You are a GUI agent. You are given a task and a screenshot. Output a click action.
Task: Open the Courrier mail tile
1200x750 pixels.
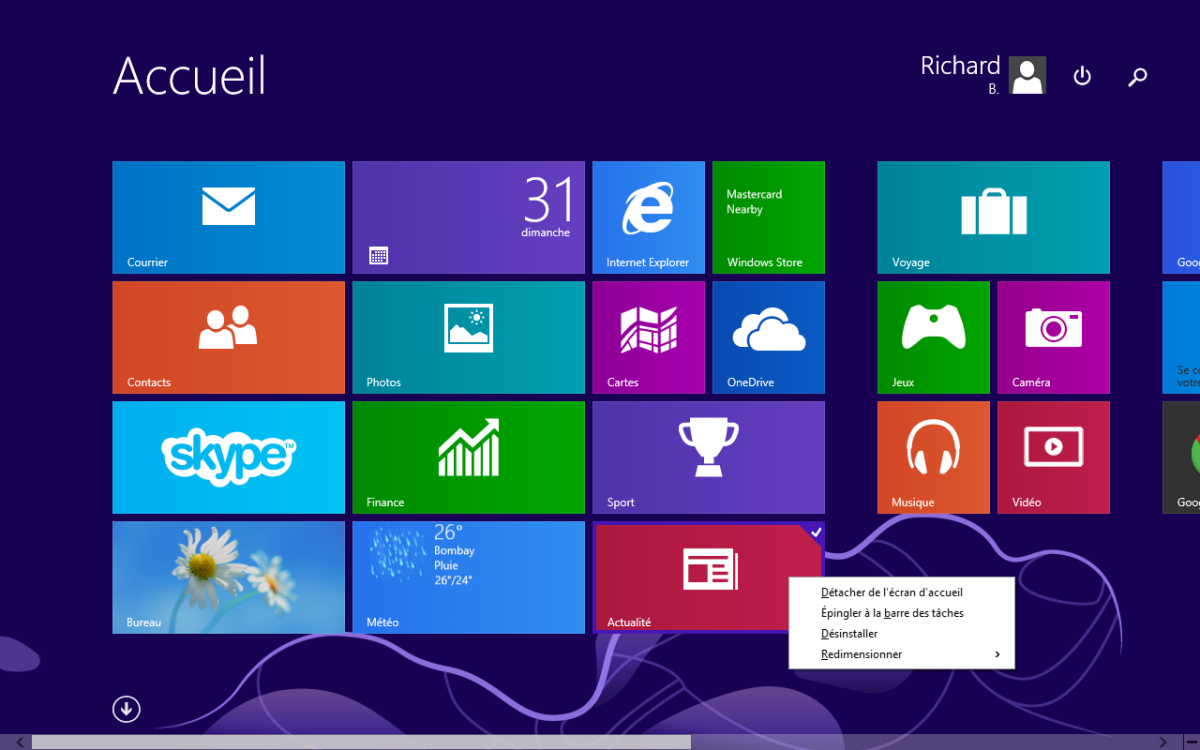pos(229,217)
